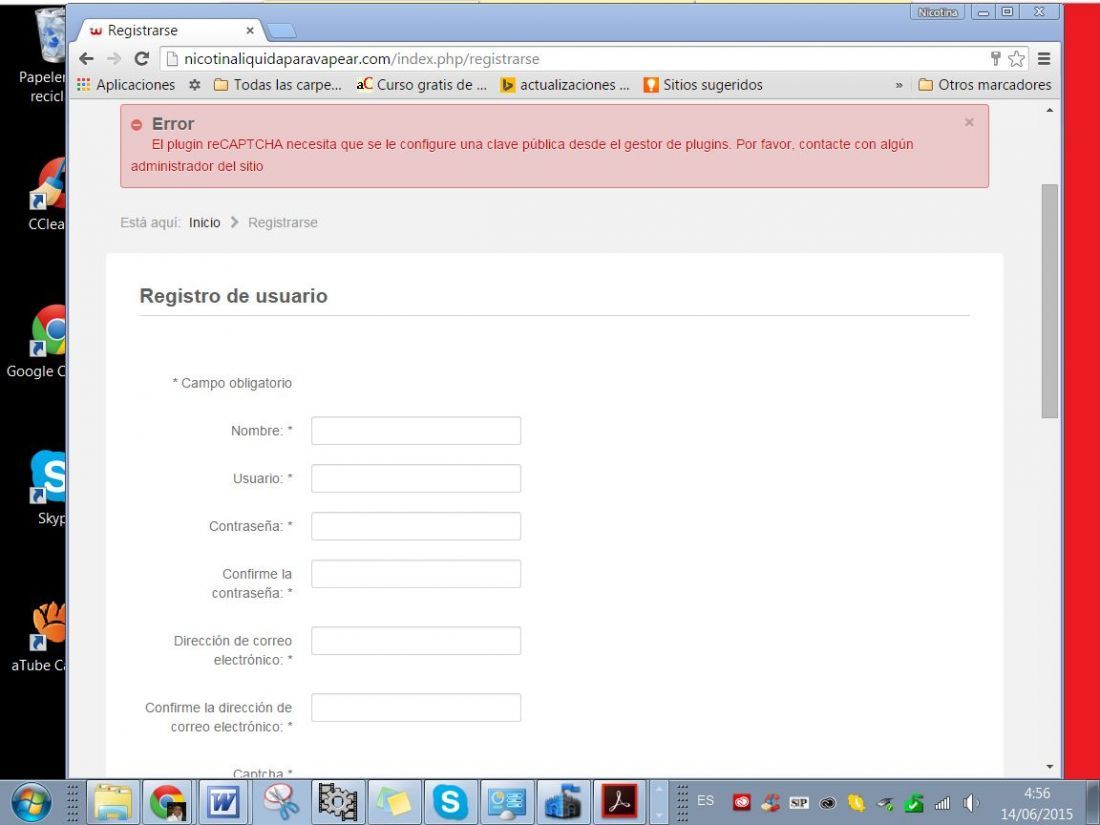The height and width of the screenshot is (825, 1100).
Task: Open saved password key icon
Action: (995, 58)
